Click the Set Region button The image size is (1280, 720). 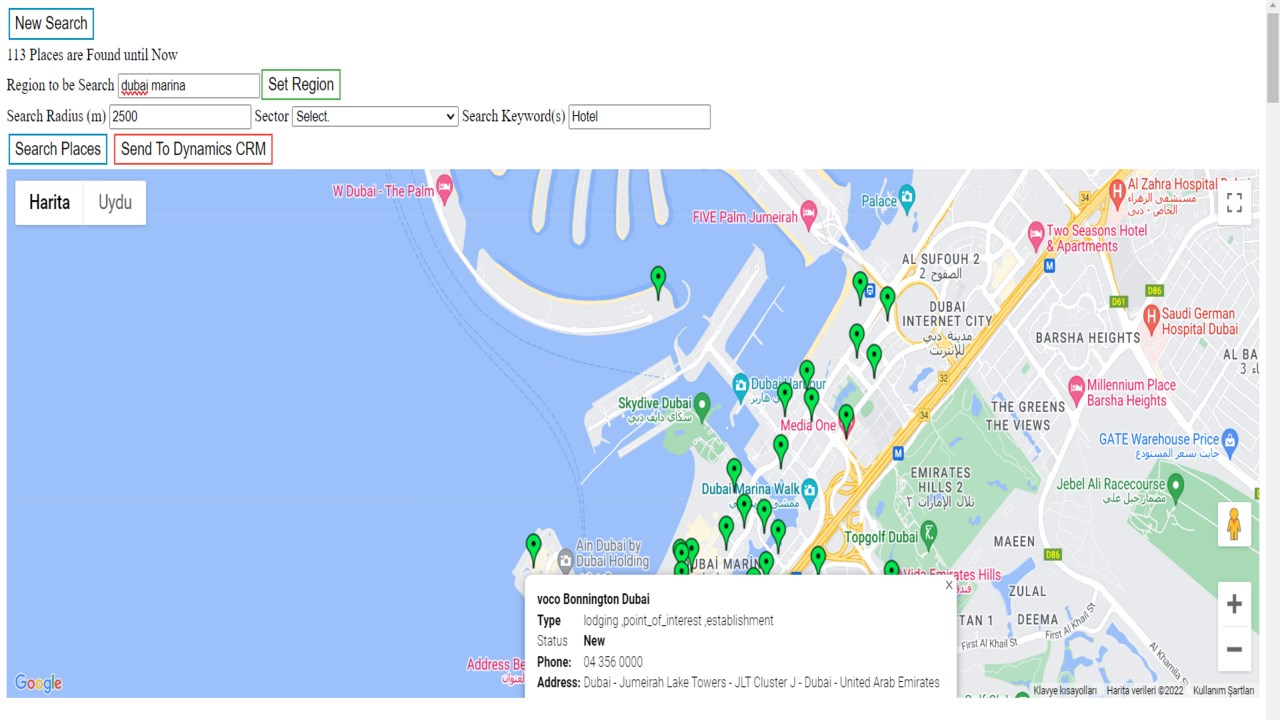click(301, 85)
